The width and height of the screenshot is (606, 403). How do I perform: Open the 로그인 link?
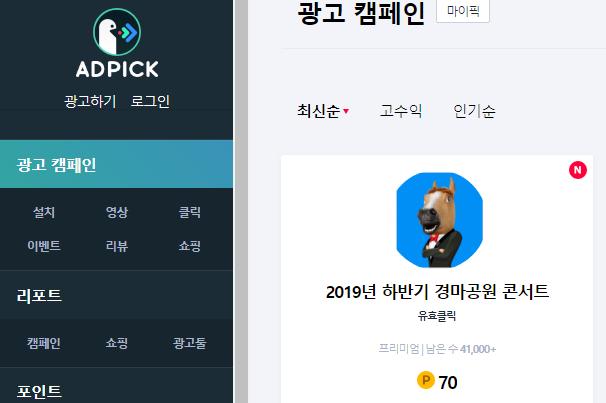pyautogui.click(x=150, y=101)
